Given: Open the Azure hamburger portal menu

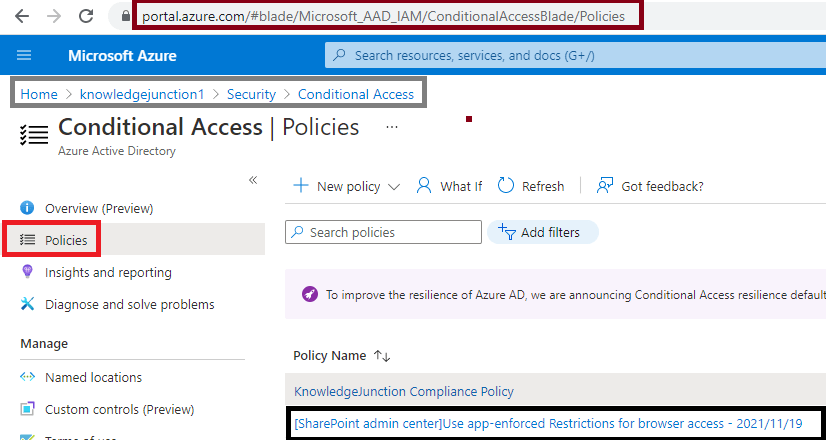Looking at the screenshot, I should pyautogui.click(x=24, y=55).
